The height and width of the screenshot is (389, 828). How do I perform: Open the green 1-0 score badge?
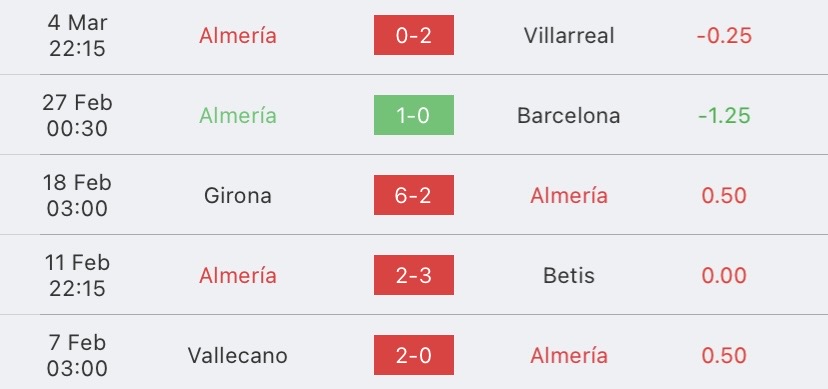tap(413, 115)
